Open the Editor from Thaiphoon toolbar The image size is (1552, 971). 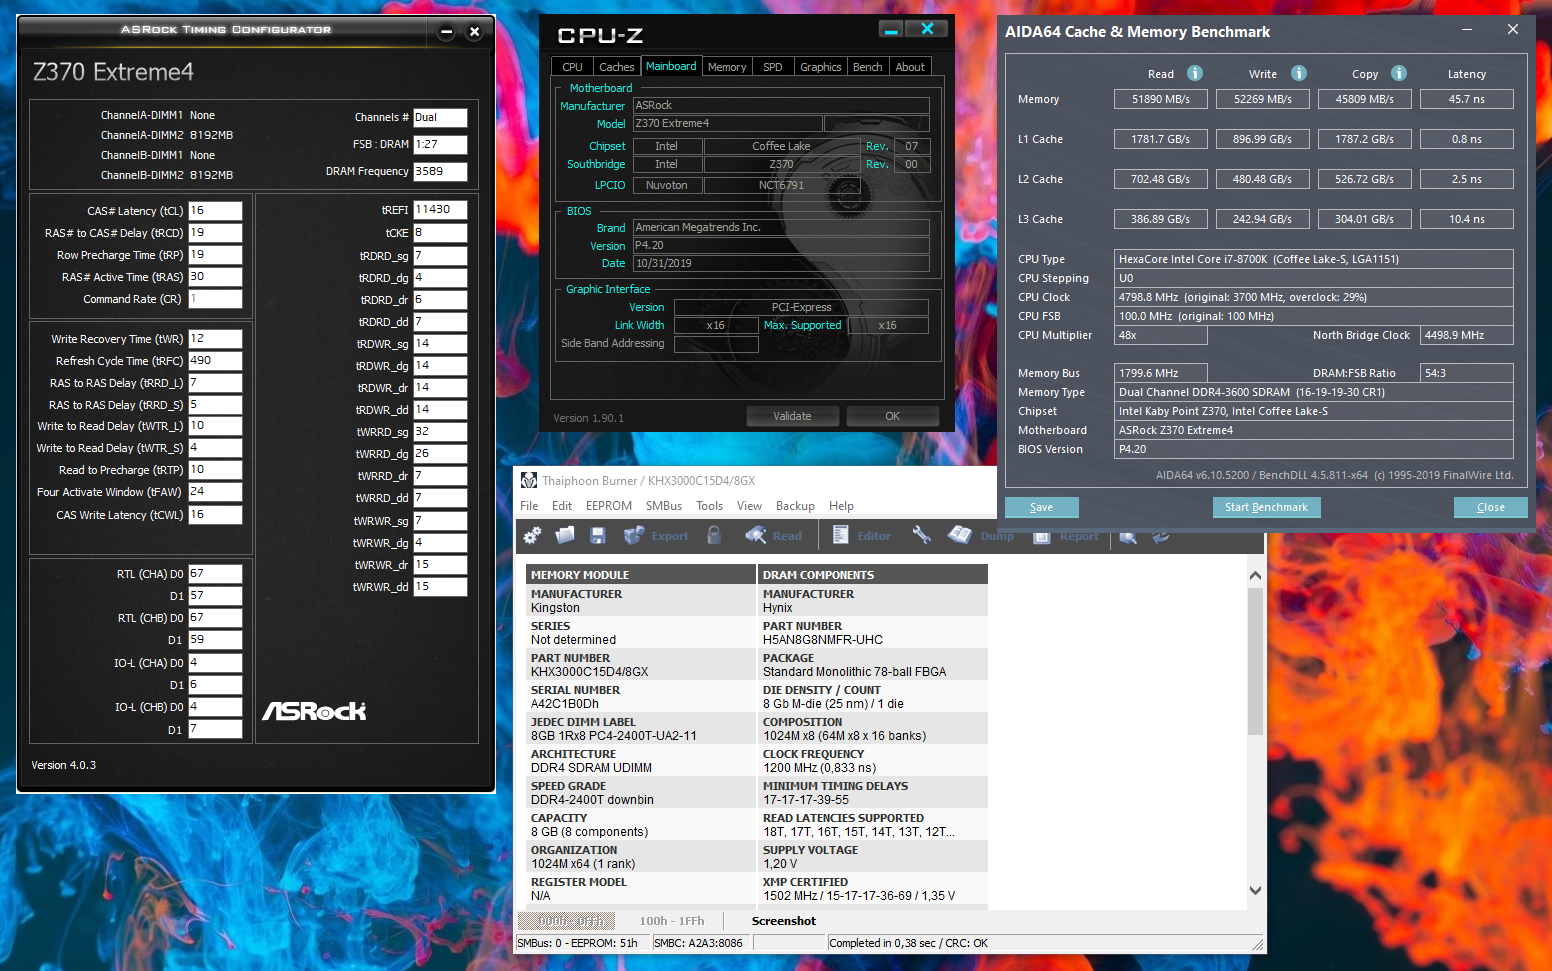(x=861, y=535)
